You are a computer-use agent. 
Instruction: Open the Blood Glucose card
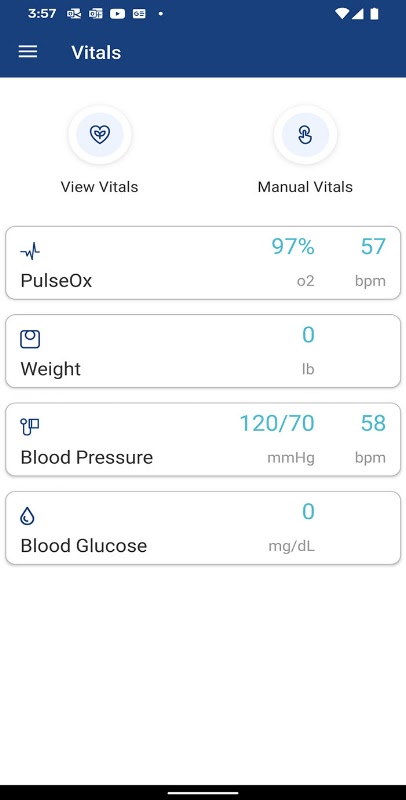203,528
